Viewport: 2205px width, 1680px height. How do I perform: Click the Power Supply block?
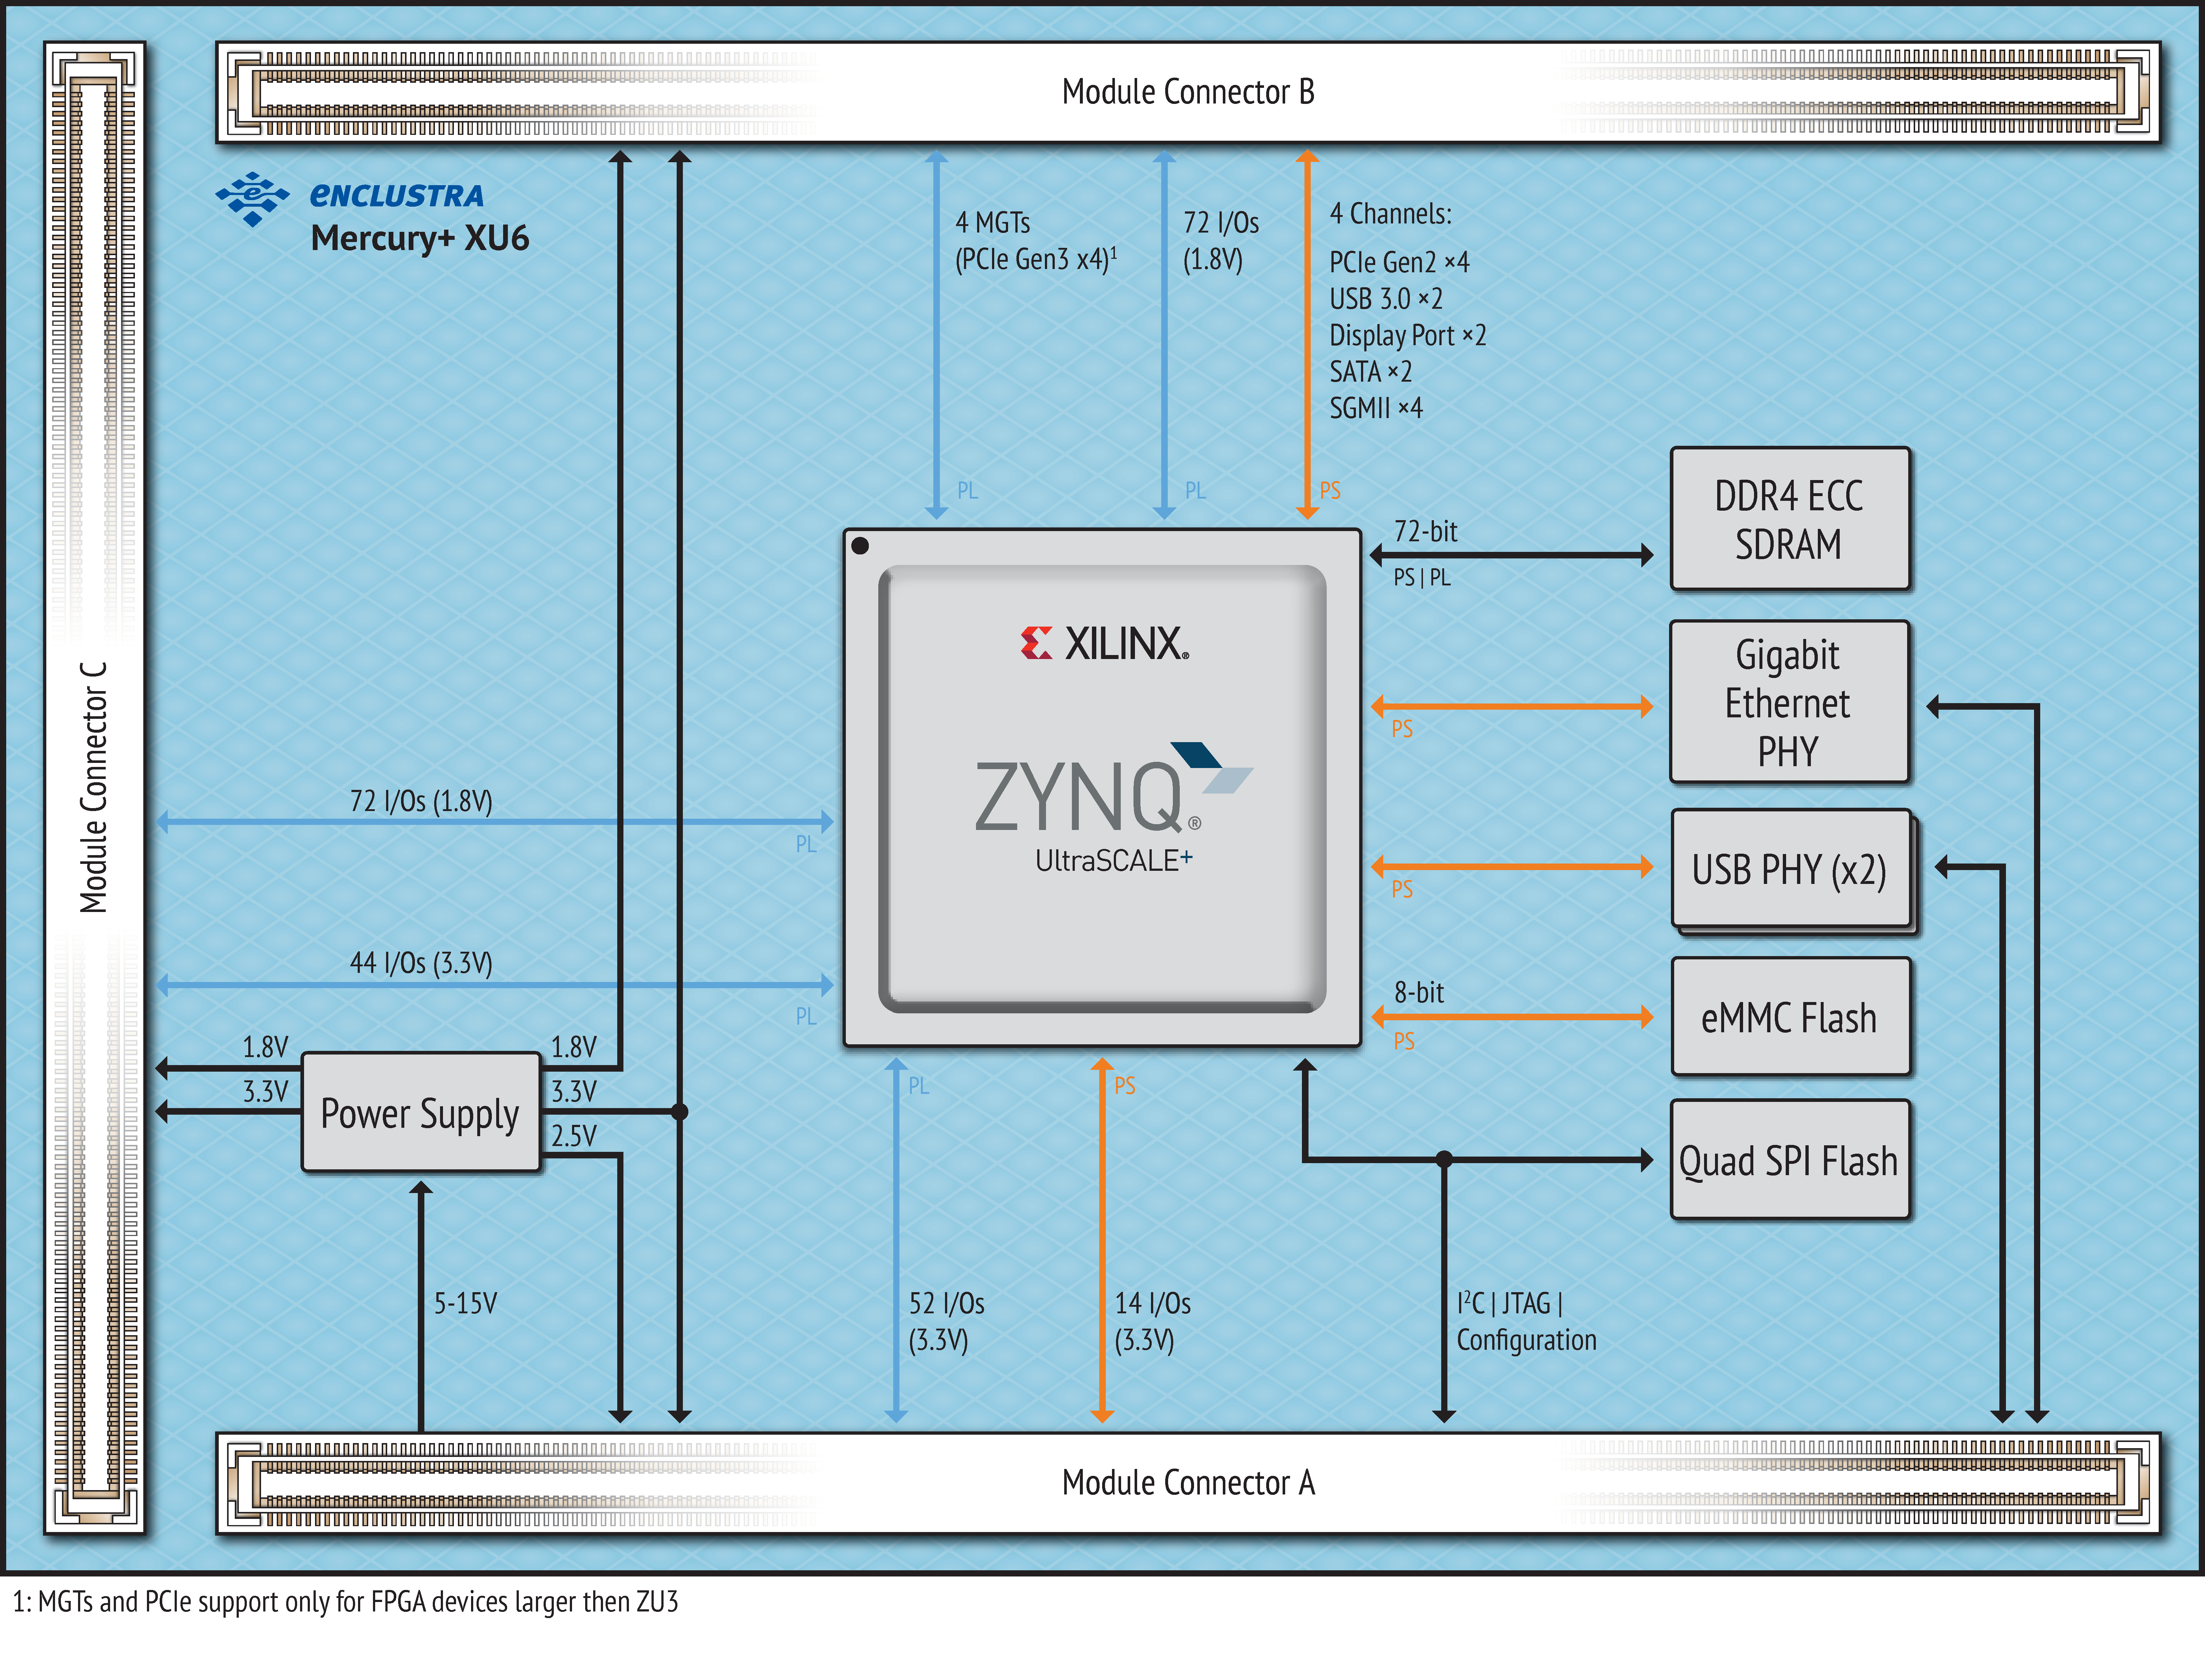point(420,1112)
